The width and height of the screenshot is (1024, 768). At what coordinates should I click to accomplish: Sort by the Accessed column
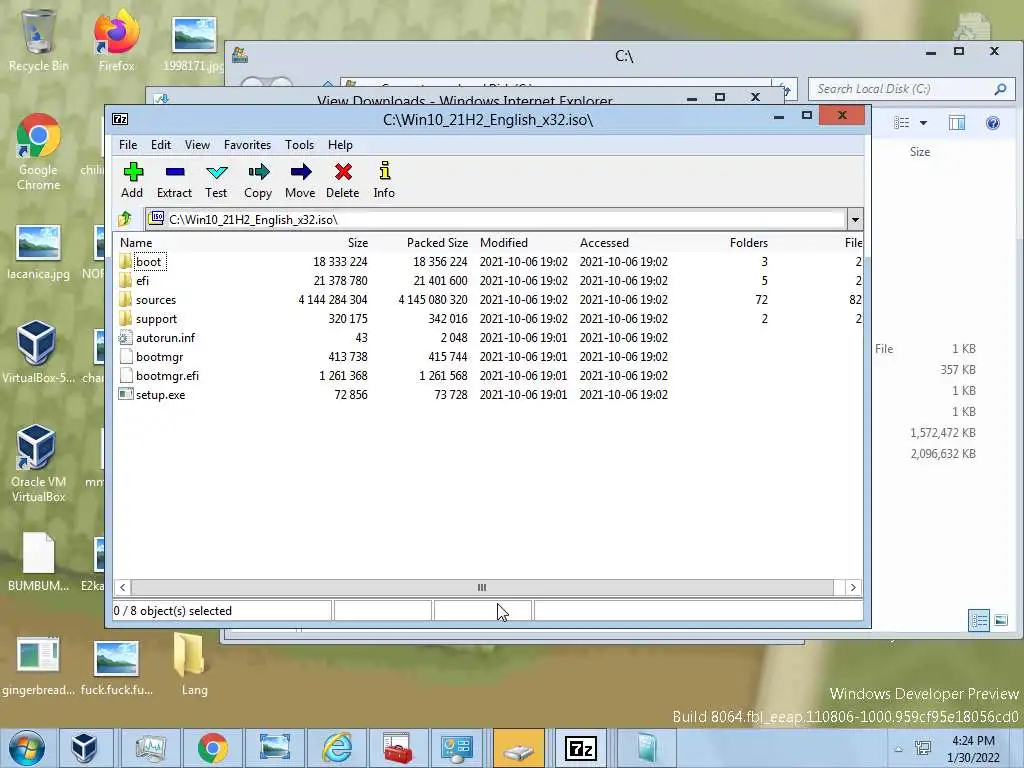point(604,243)
